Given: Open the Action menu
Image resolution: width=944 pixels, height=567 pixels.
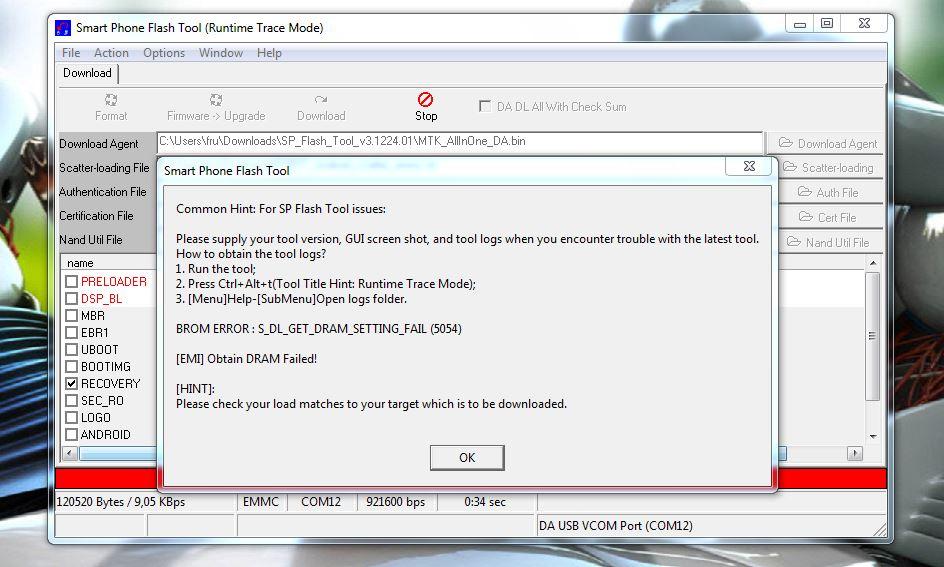Looking at the screenshot, I should 111,53.
